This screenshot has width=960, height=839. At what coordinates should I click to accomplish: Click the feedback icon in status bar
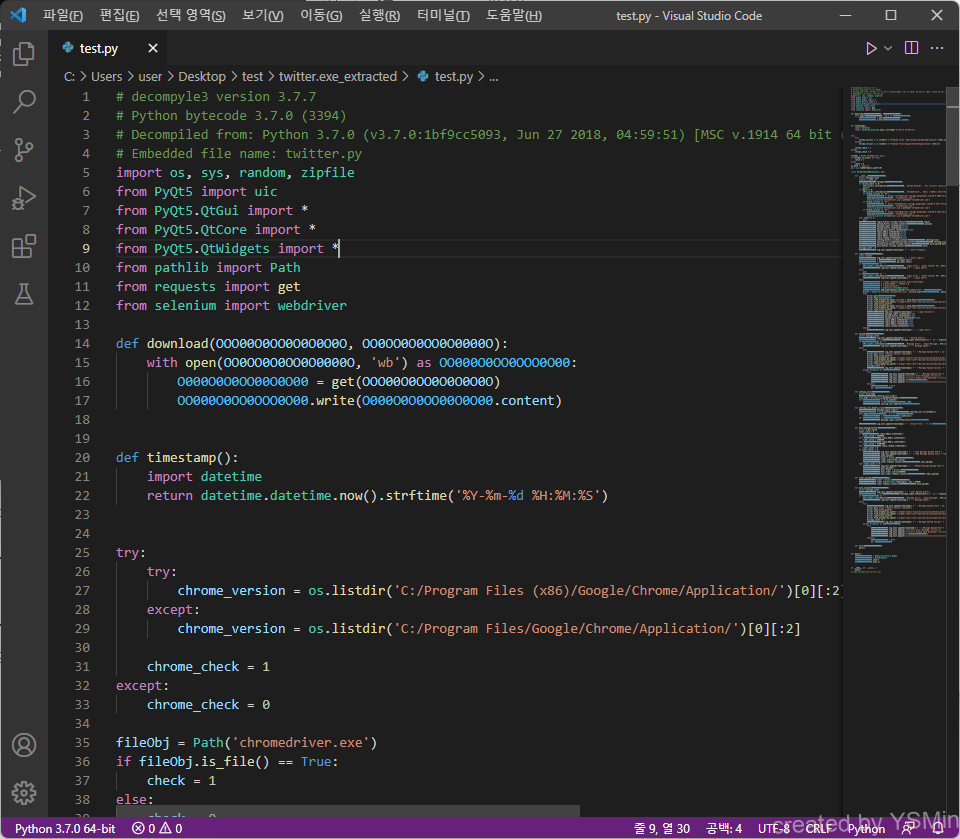[909, 829]
